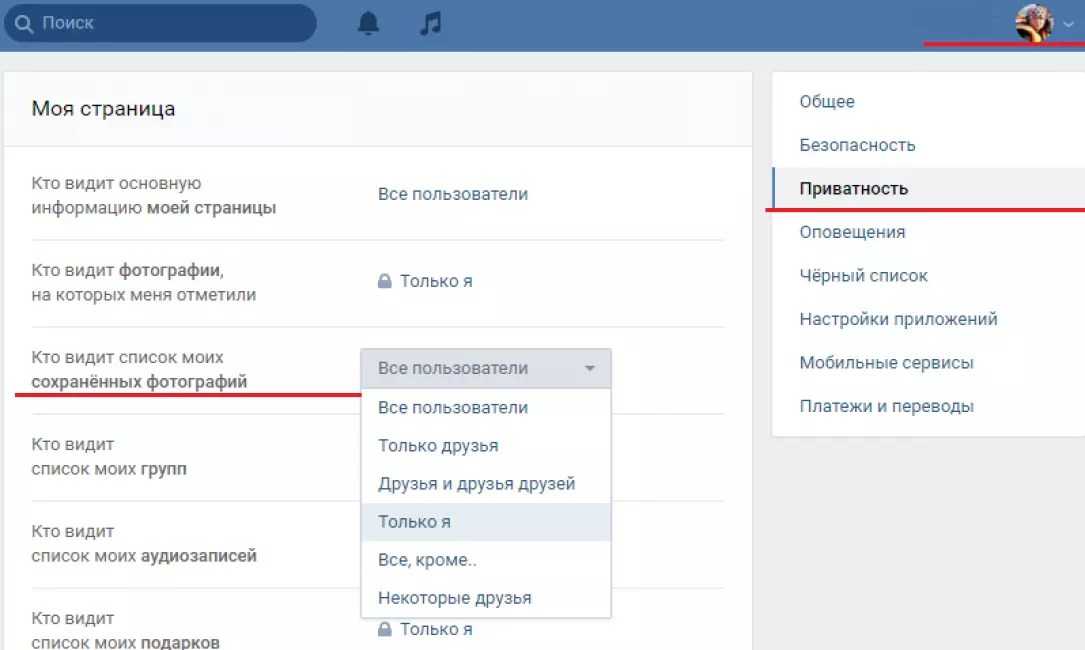The height and width of the screenshot is (650, 1085).
Task: Select Только я in dropdown list
Action: 414,522
